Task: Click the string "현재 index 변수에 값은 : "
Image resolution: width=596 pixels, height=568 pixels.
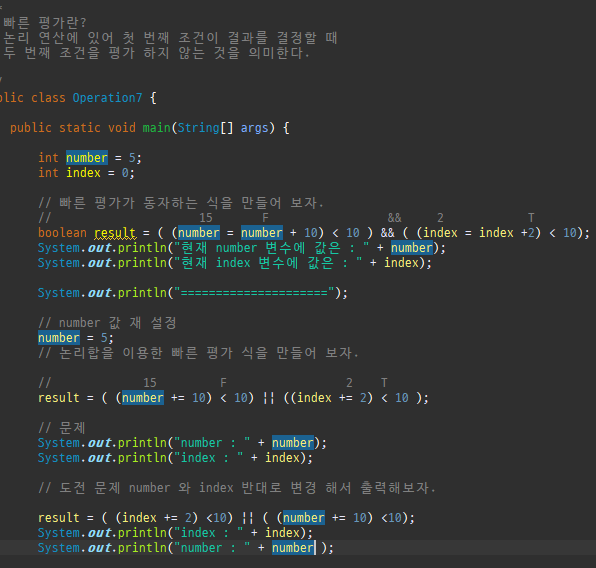Action: [x=268, y=263]
